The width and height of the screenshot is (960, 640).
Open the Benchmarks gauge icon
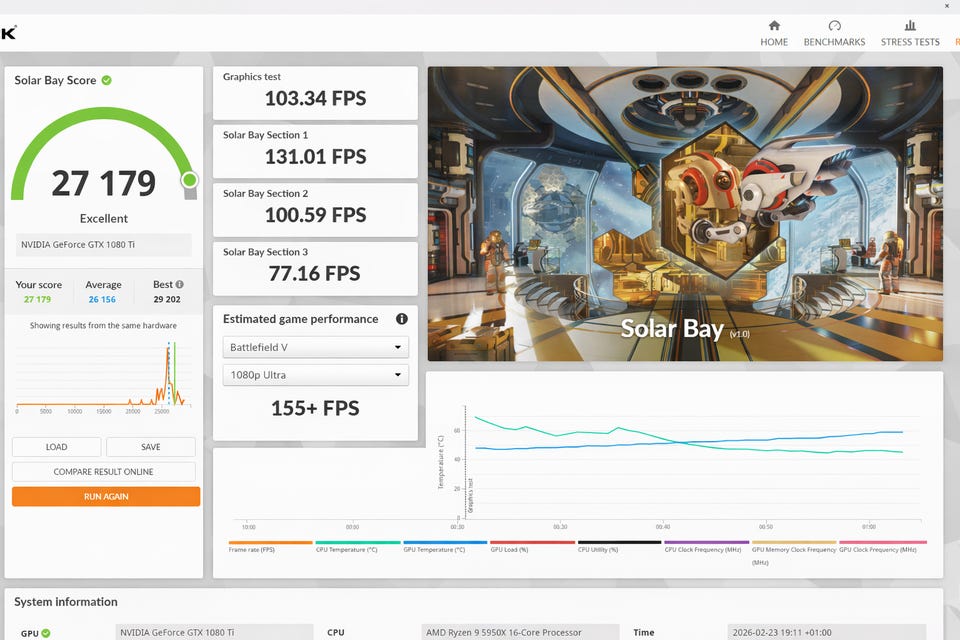click(x=834, y=26)
